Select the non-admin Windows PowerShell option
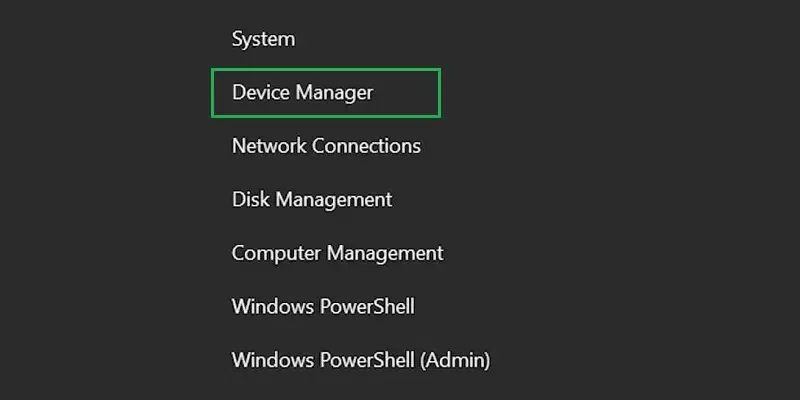 (x=322, y=306)
